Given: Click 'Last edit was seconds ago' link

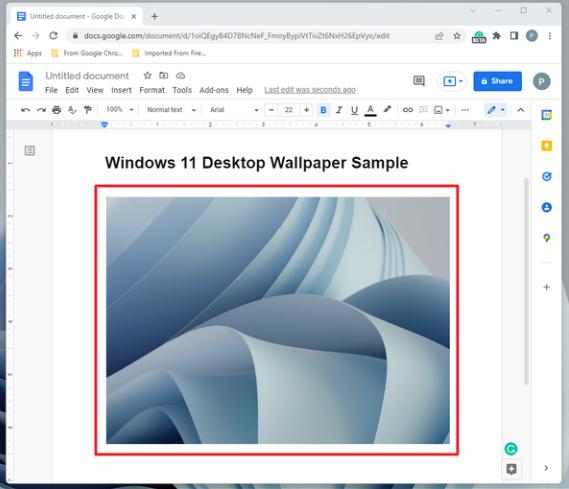Looking at the screenshot, I should click(x=310, y=90).
